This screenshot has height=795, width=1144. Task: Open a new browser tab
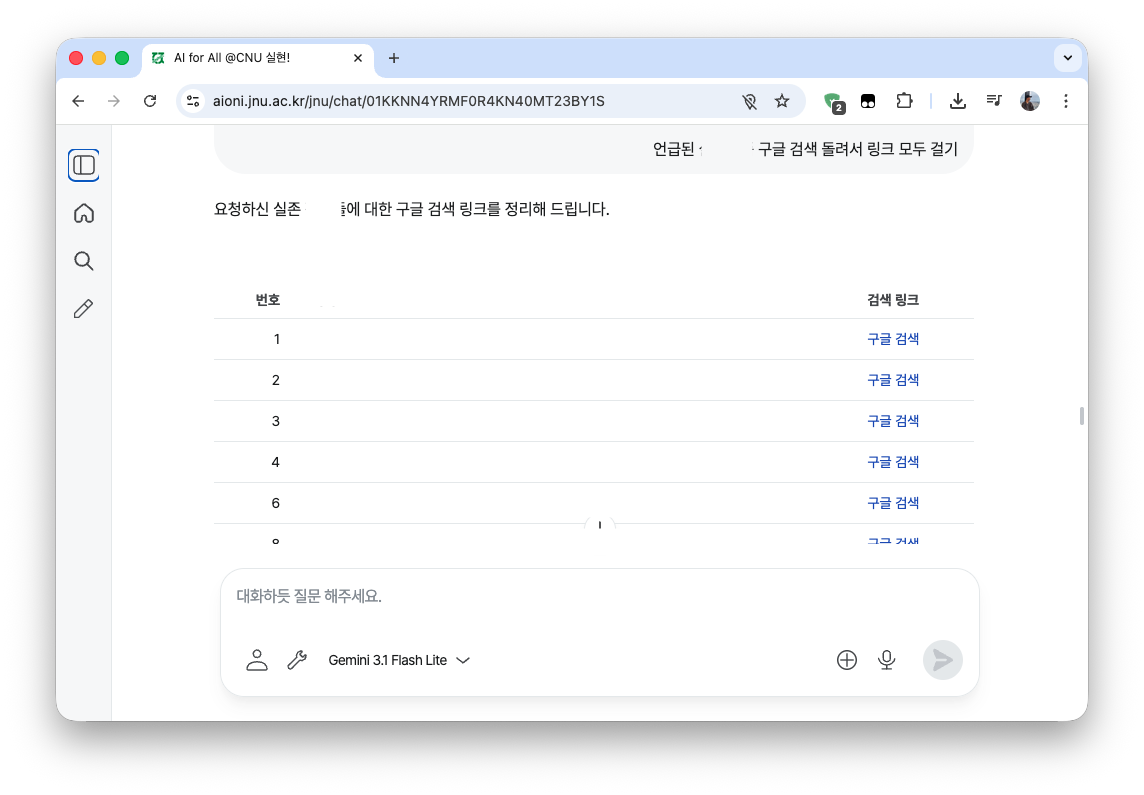click(394, 58)
